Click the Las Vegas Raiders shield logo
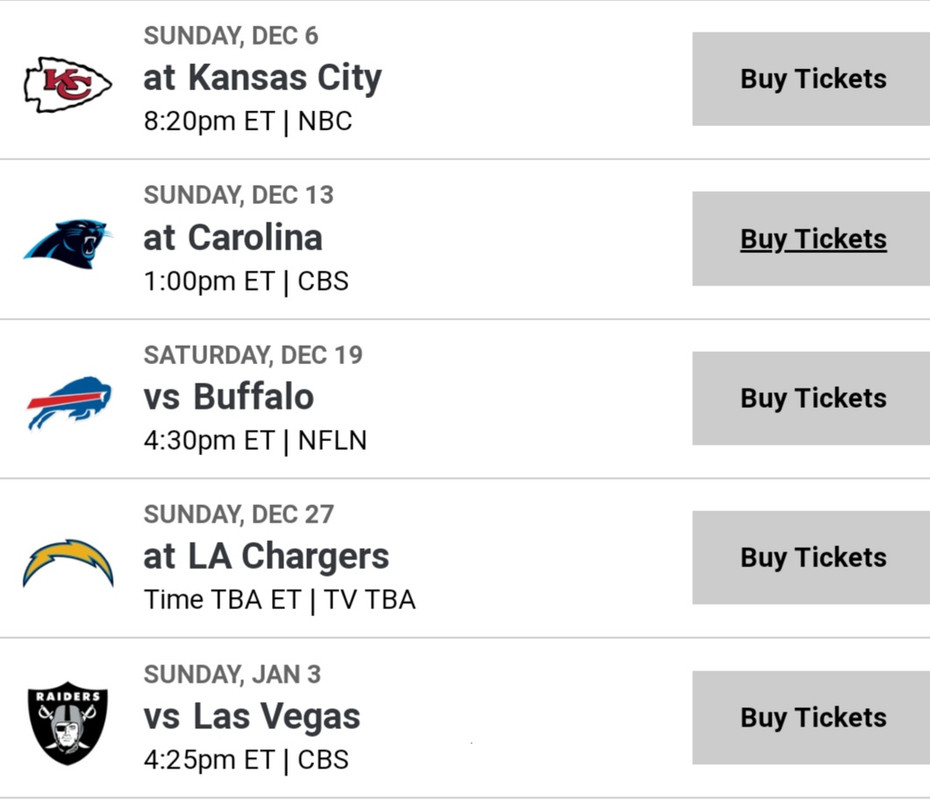Screen dimensions: 930x800 pyautogui.click(x=68, y=723)
